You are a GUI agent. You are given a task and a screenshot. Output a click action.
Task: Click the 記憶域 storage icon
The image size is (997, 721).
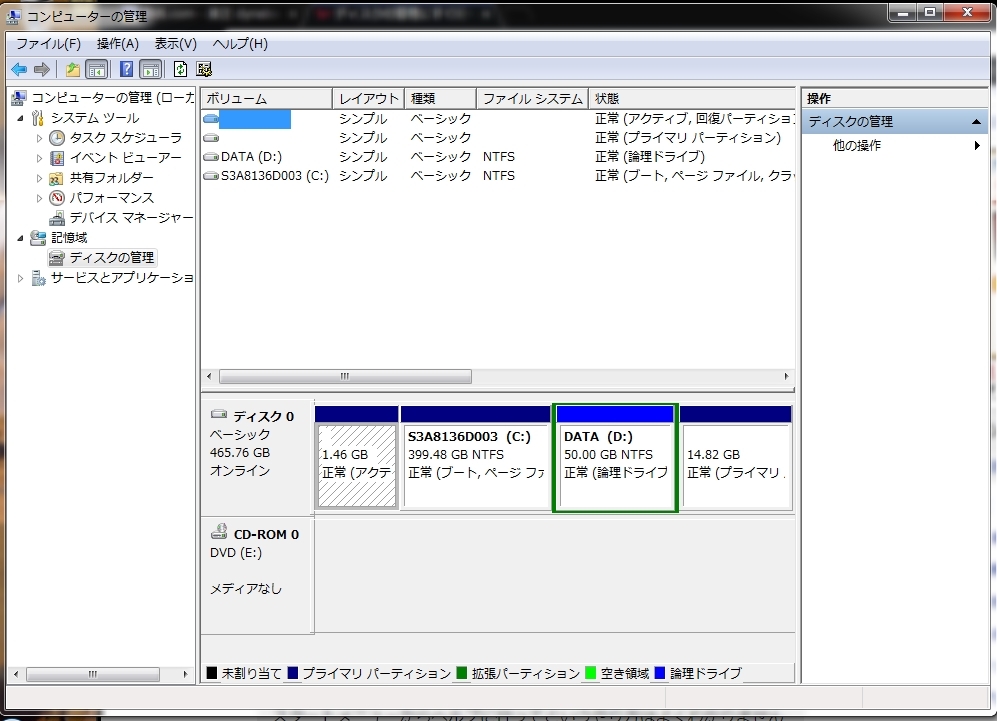tap(38, 238)
